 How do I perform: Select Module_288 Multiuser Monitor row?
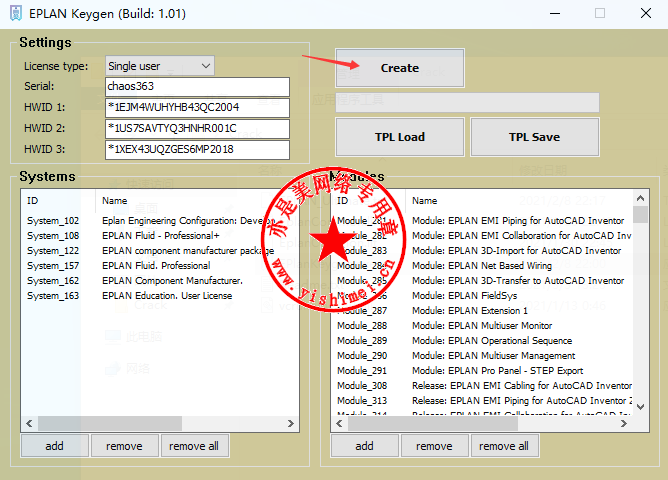tap(482, 325)
